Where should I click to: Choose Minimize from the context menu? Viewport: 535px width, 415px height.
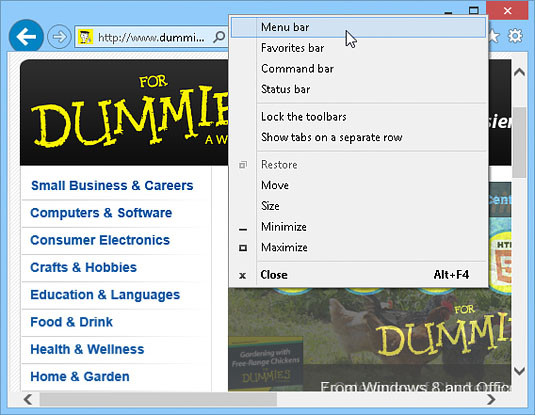point(358,227)
